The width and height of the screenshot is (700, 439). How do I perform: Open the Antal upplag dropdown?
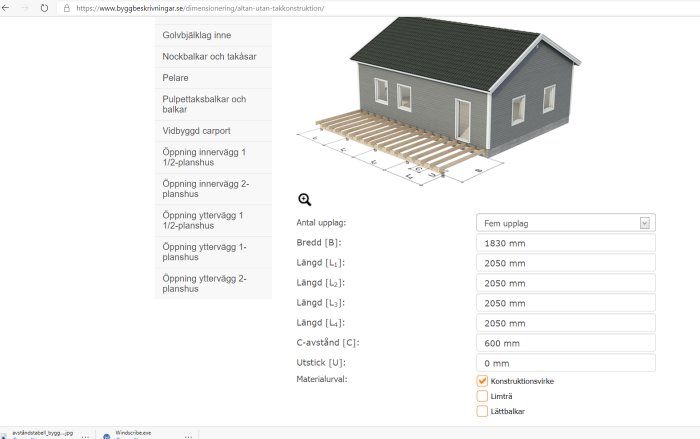566,223
